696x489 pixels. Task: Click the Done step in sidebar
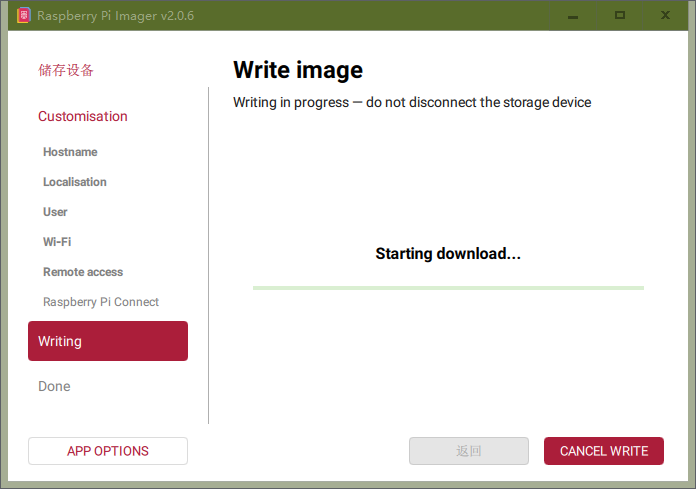click(x=54, y=386)
